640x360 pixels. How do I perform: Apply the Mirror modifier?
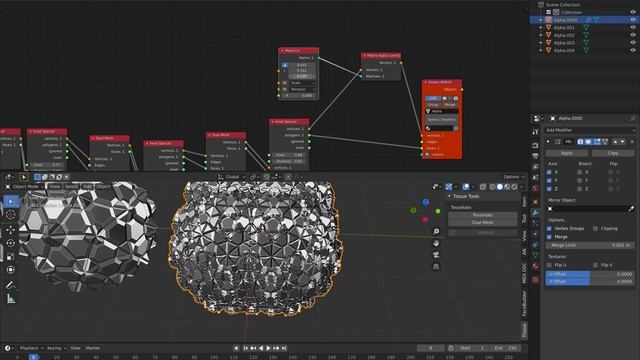(567, 153)
